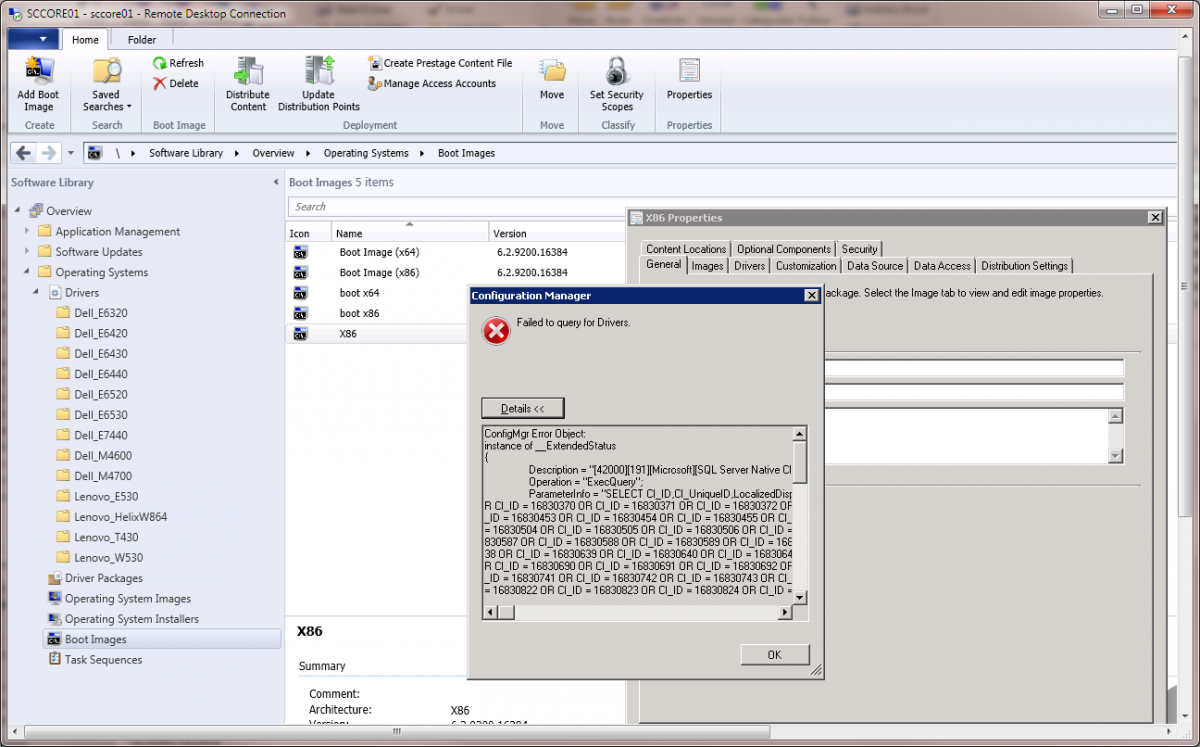1200x747 pixels.
Task: Expand Software Updates node
Action: tap(28, 252)
